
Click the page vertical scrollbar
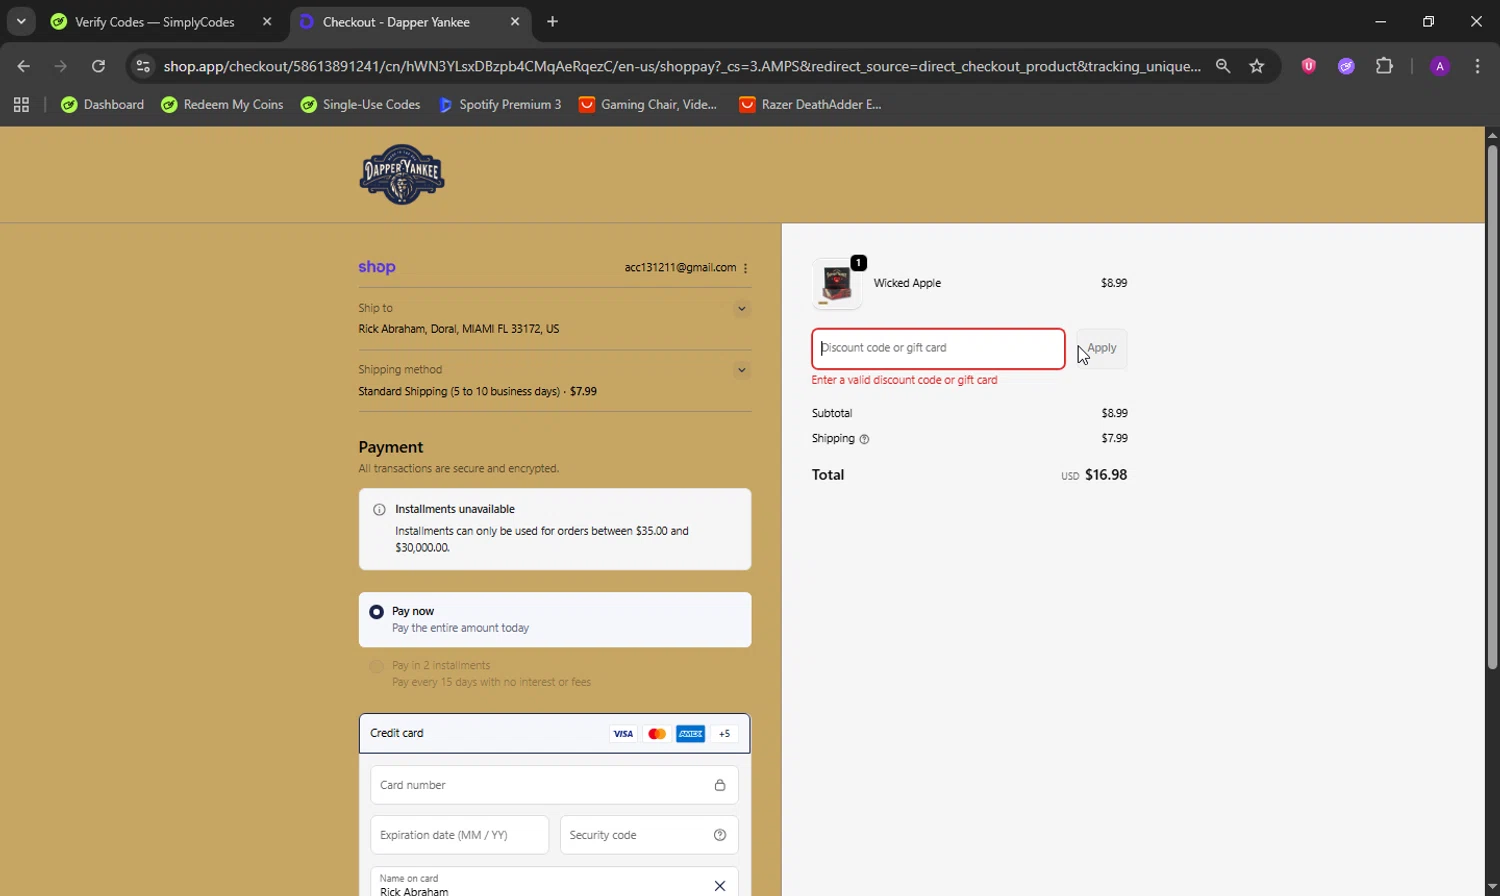click(1492, 408)
